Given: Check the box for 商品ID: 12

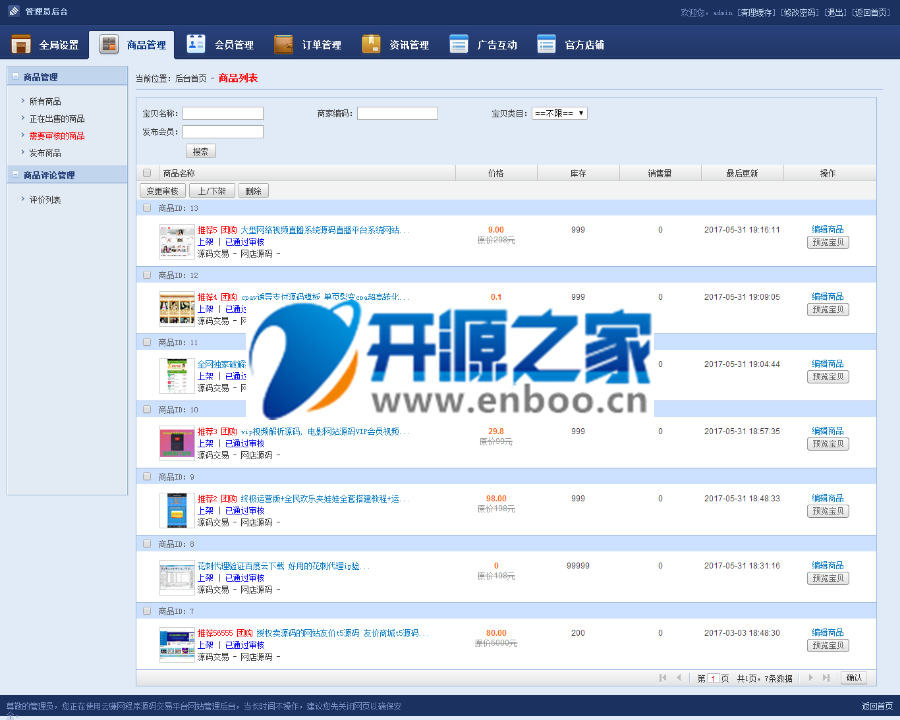Looking at the screenshot, I should coord(148,275).
